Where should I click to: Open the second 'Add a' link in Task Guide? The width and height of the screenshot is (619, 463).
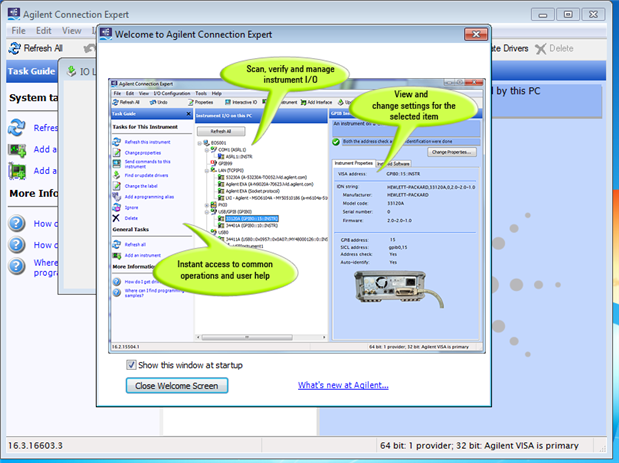(x=45, y=171)
